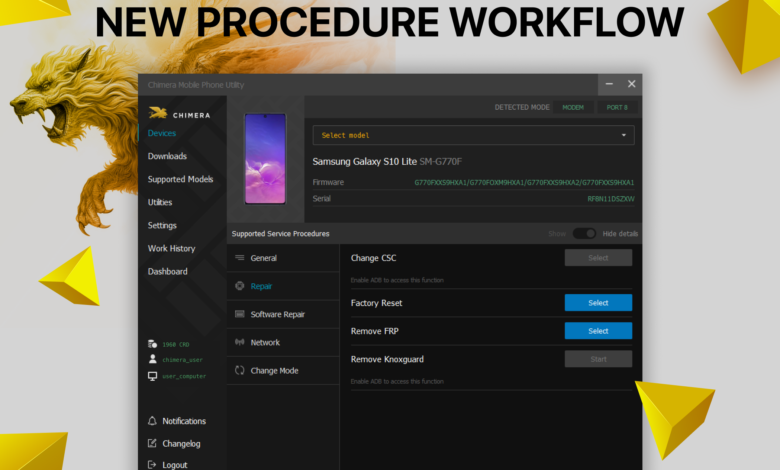
Task: Open the Select model dropdown
Action: tap(473, 135)
